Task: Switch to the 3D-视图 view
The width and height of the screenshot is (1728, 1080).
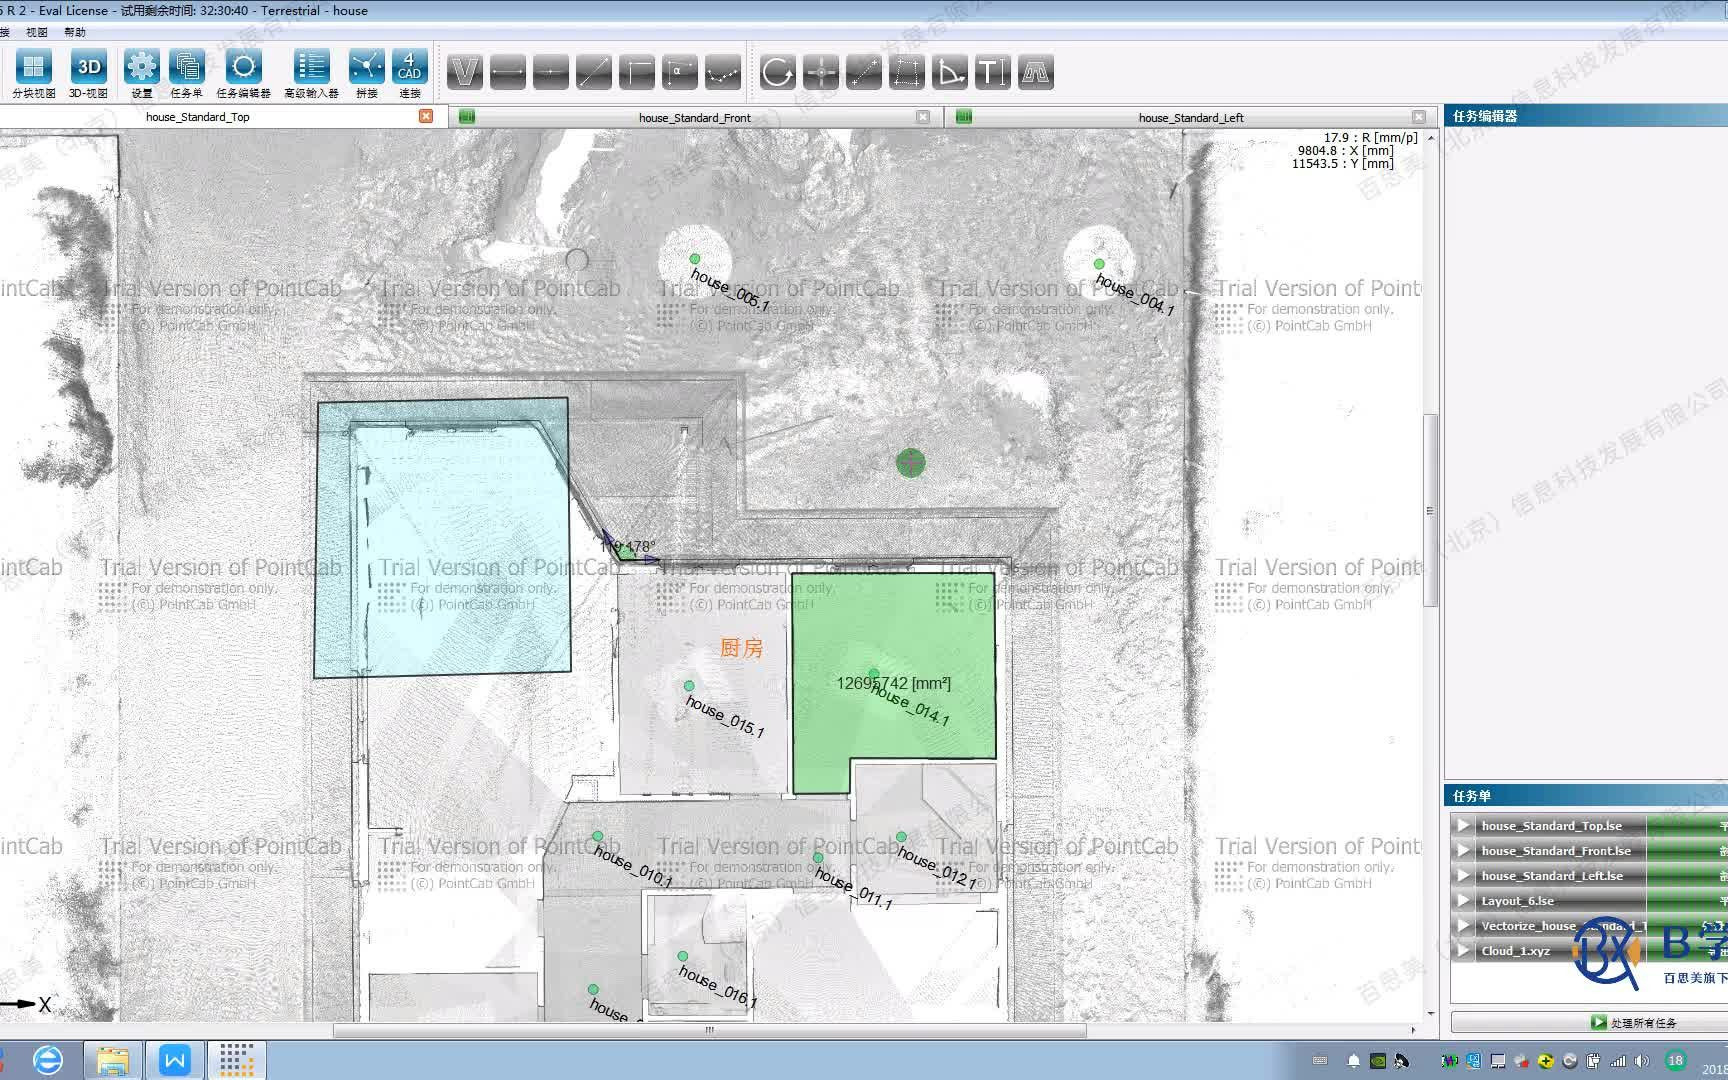Action: coord(88,74)
